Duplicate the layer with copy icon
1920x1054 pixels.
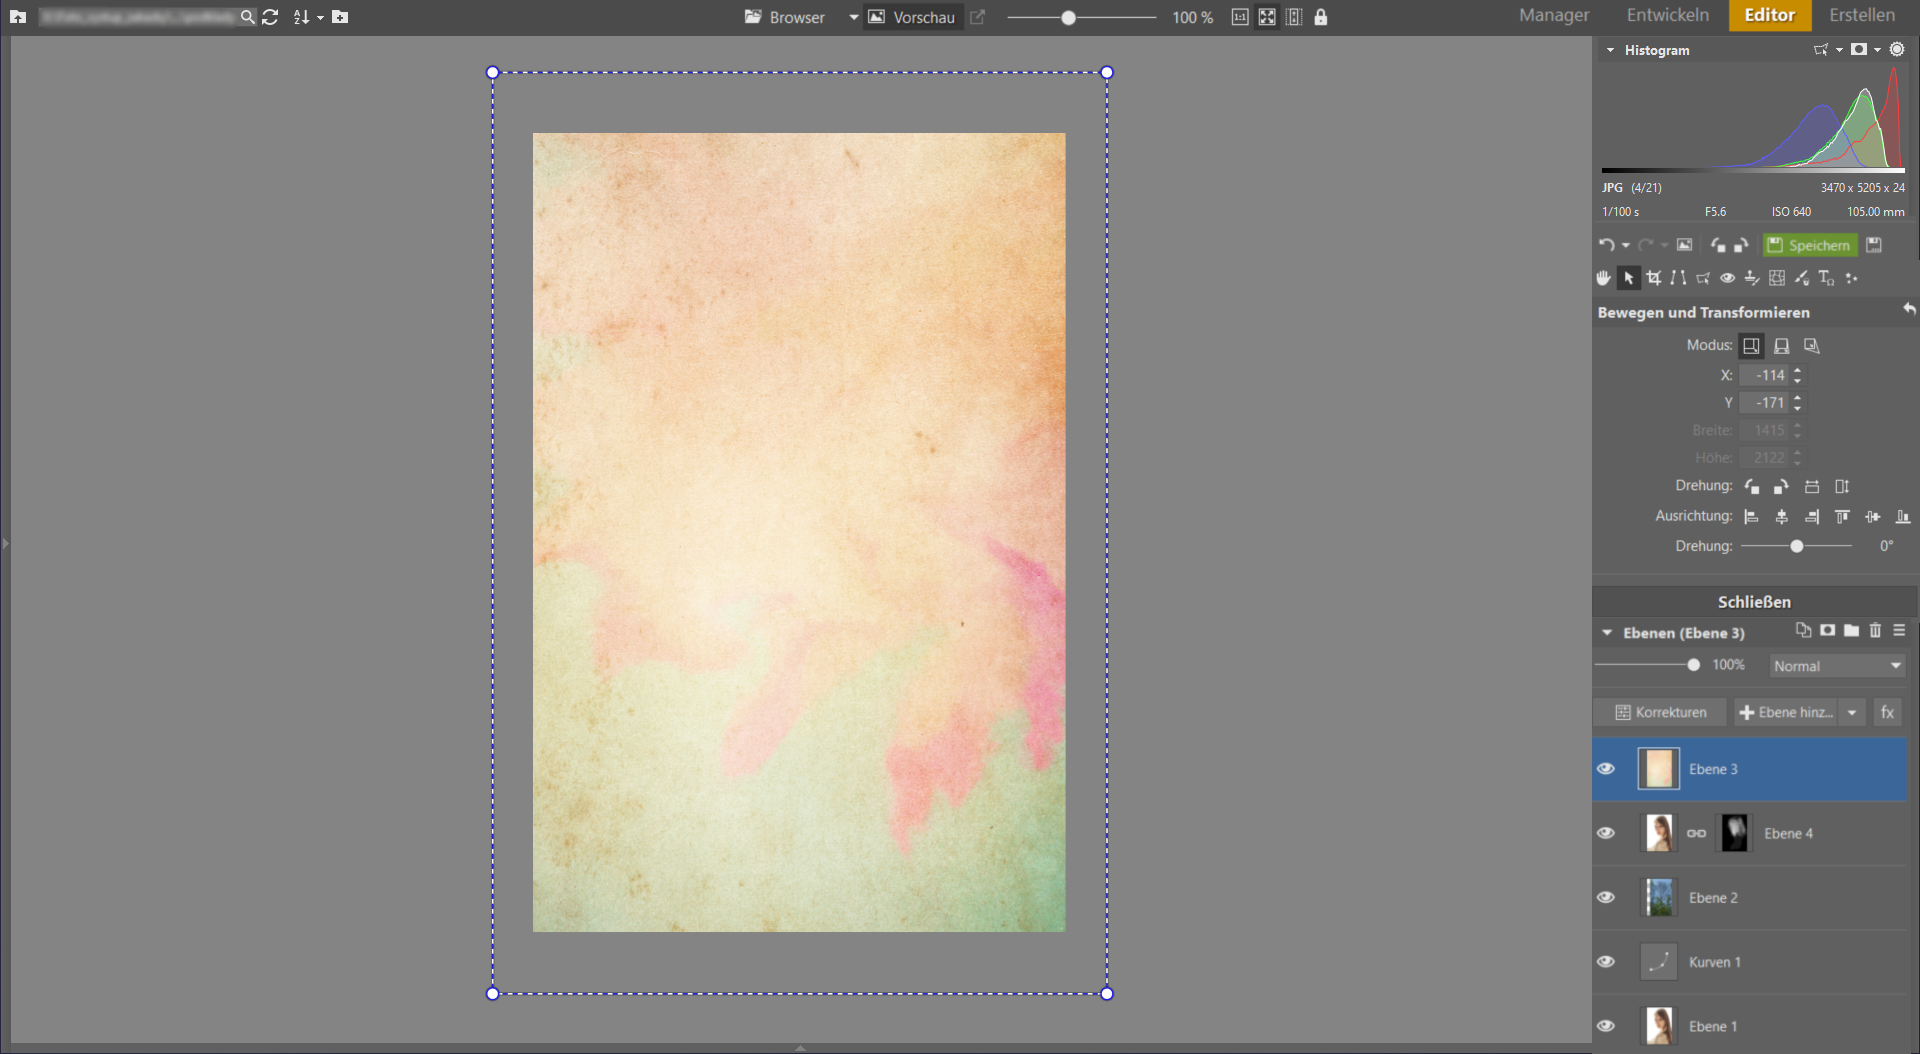pos(1803,631)
